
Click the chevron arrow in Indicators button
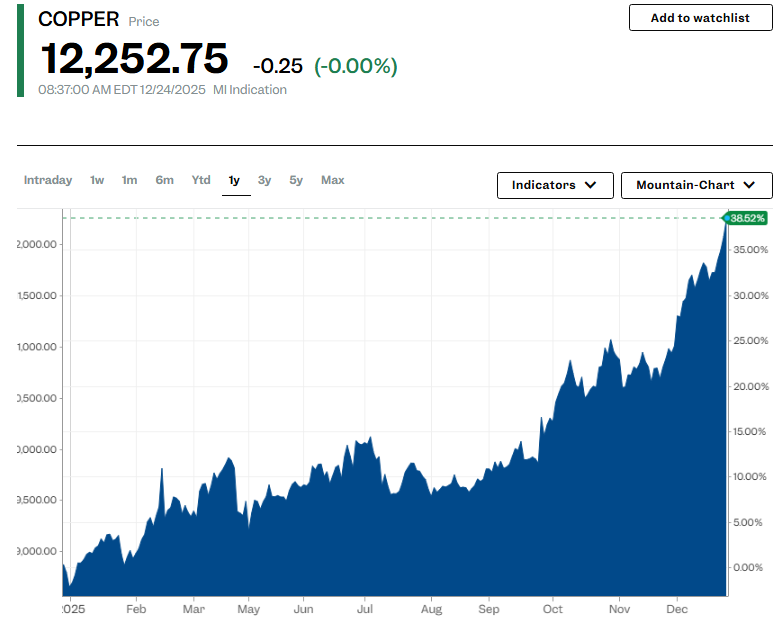590,185
